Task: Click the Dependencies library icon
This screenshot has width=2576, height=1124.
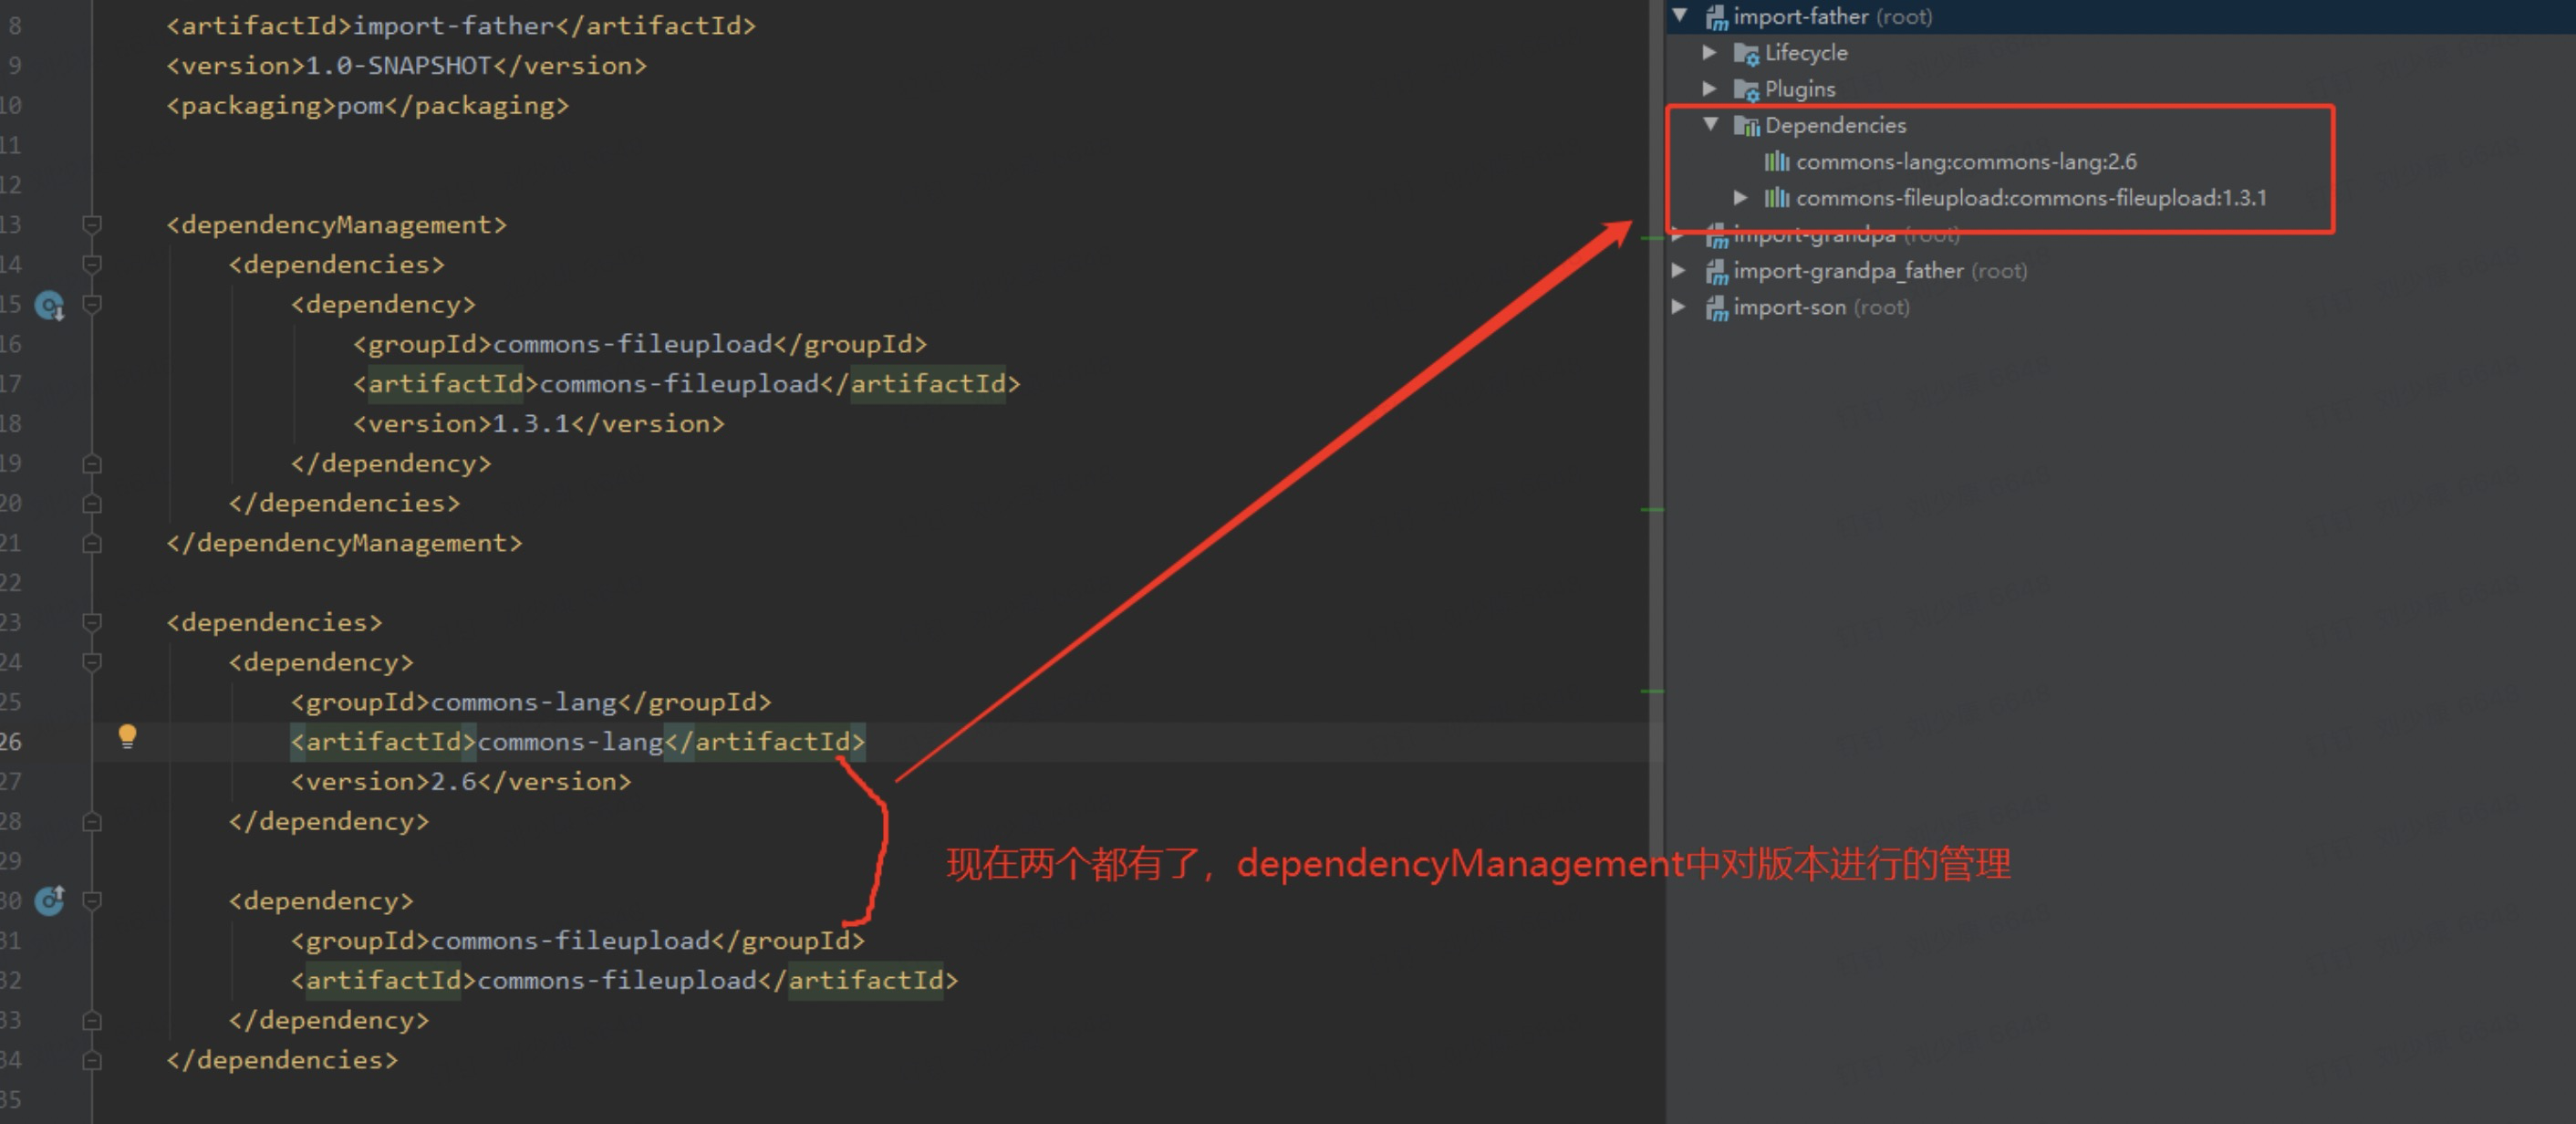Action: (x=1748, y=125)
